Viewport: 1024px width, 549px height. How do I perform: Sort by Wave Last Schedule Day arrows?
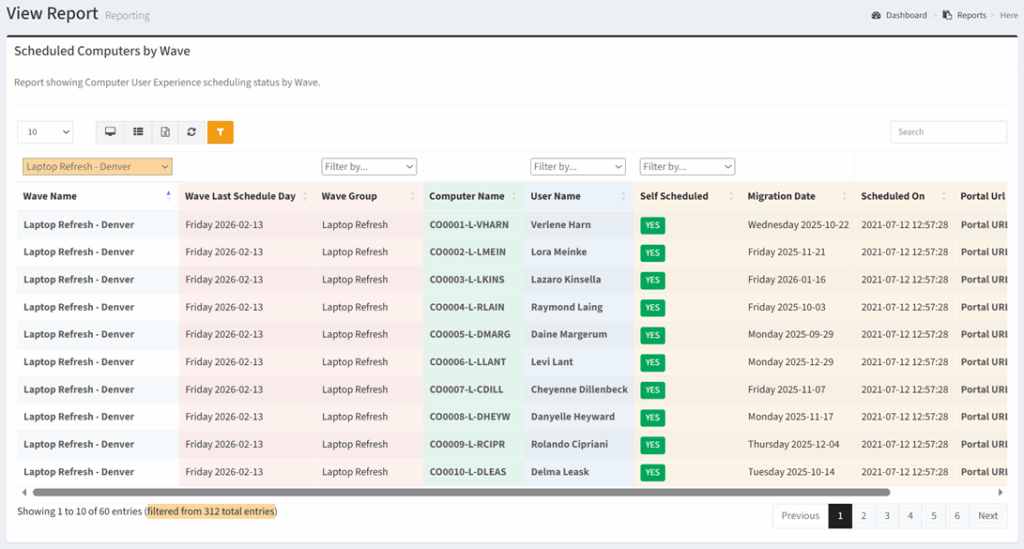pyautogui.click(x=305, y=196)
